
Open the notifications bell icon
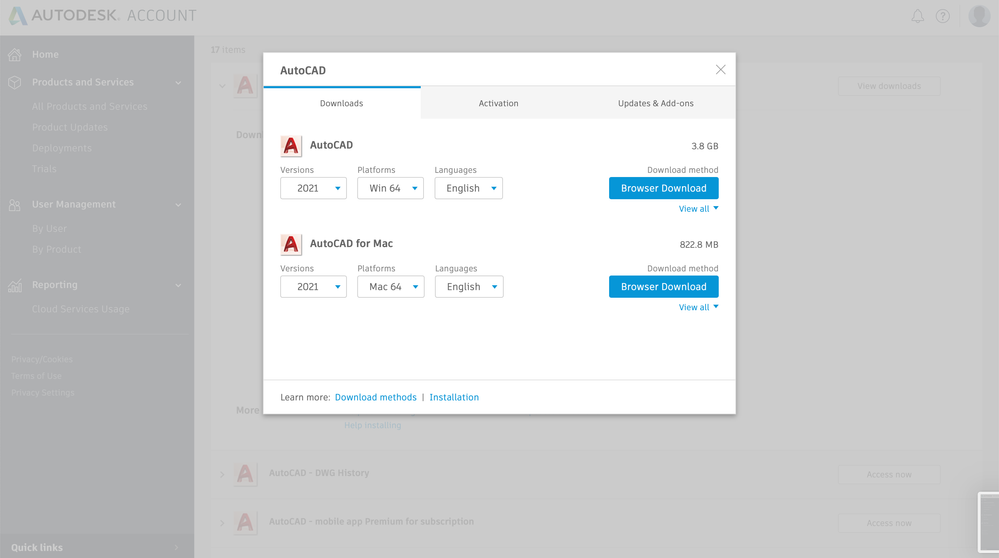click(x=917, y=17)
